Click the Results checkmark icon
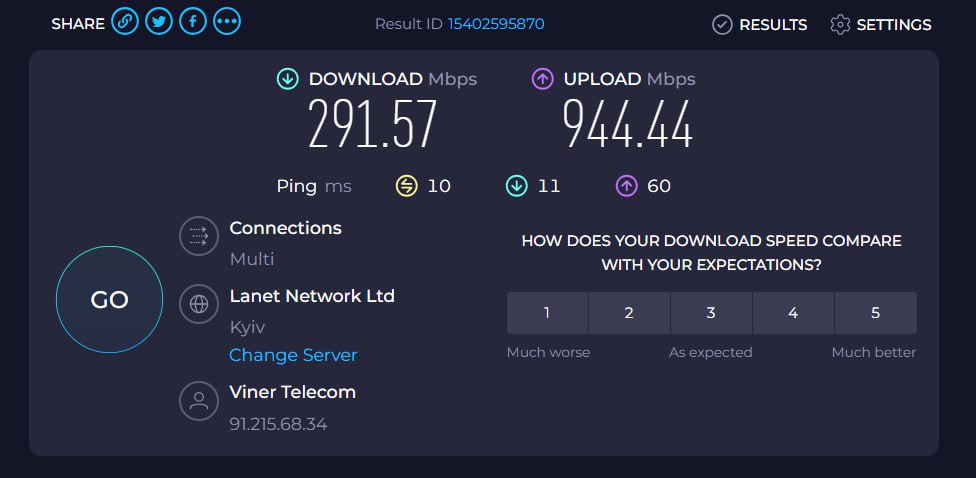Viewport: 976px width, 478px height. pyautogui.click(x=722, y=25)
